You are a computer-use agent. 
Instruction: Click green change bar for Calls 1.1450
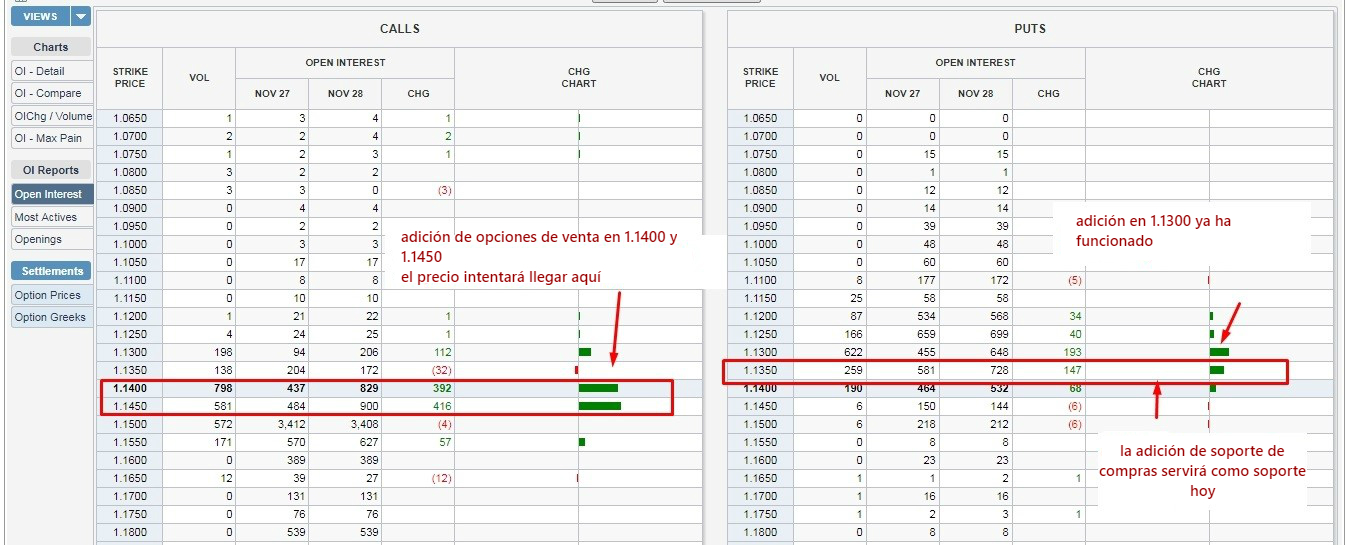tap(599, 406)
